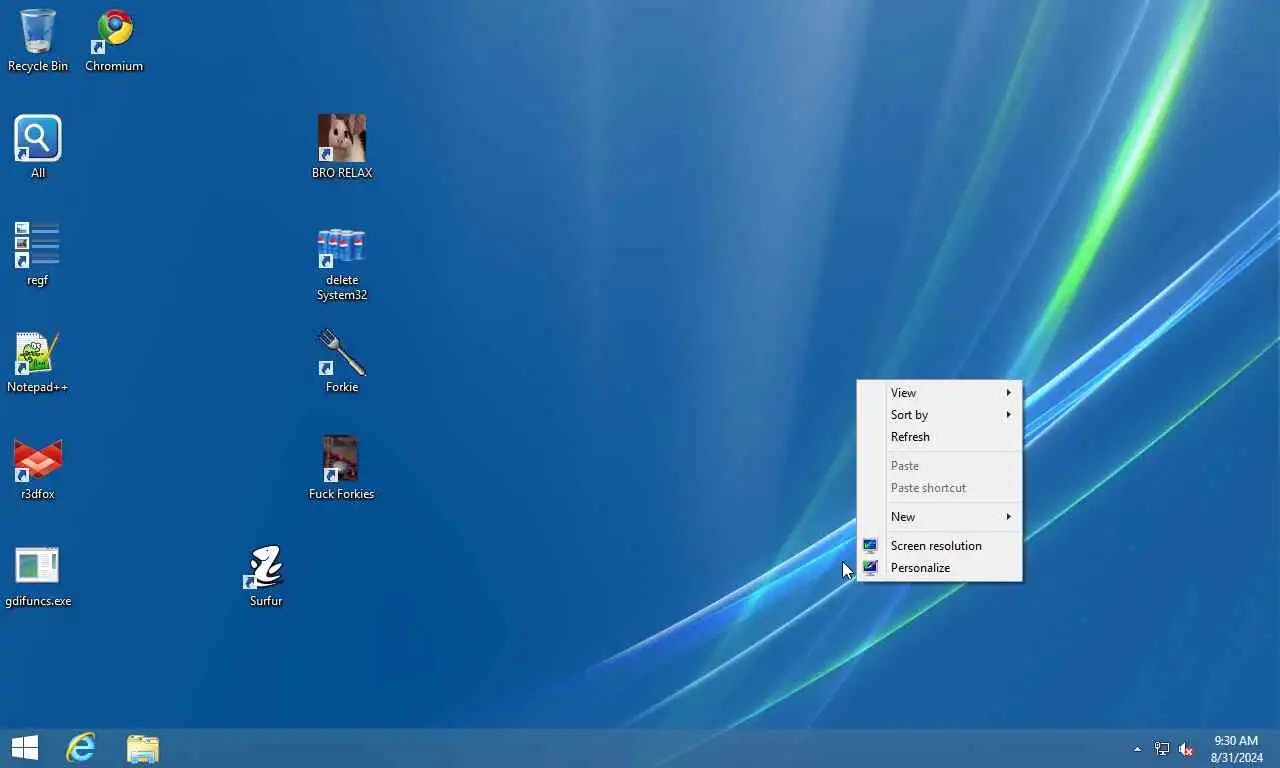Open the Recycle Bin desktop icon
1280x768 pixels.
click(38, 40)
